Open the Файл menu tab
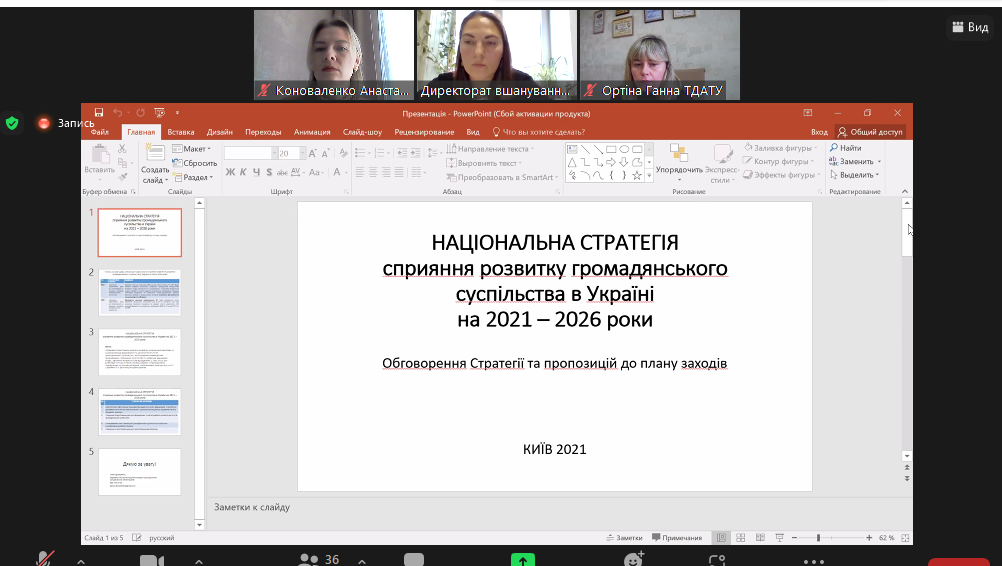This screenshot has height=566, width=1002. pyautogui.click(x=100, y=132)
